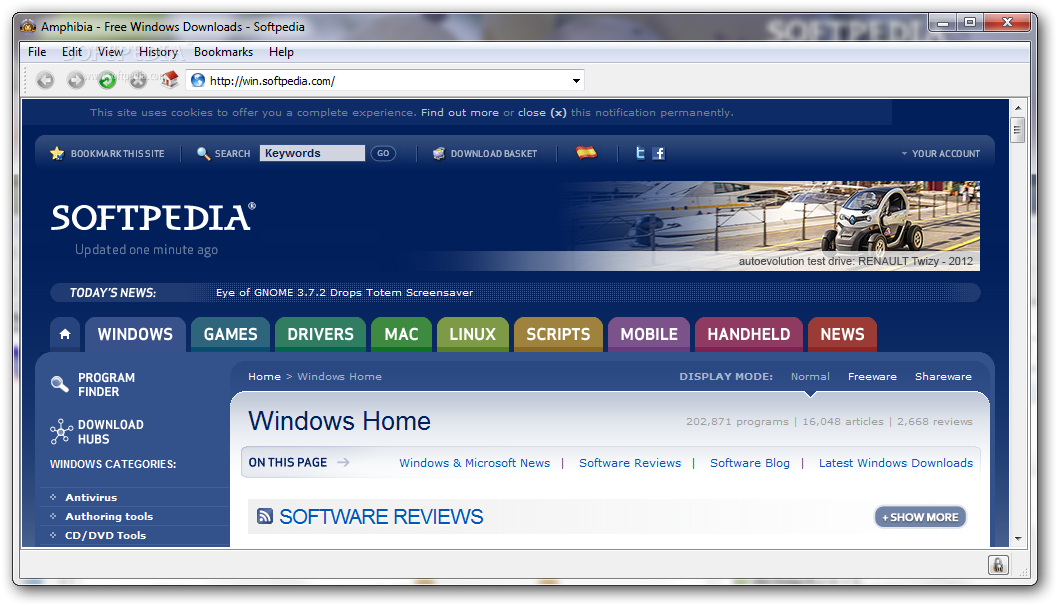Click the browser Forward arrow button
Image resolution: width=1058 pixels, height=606 pixels.
click(x=76, y=80)
